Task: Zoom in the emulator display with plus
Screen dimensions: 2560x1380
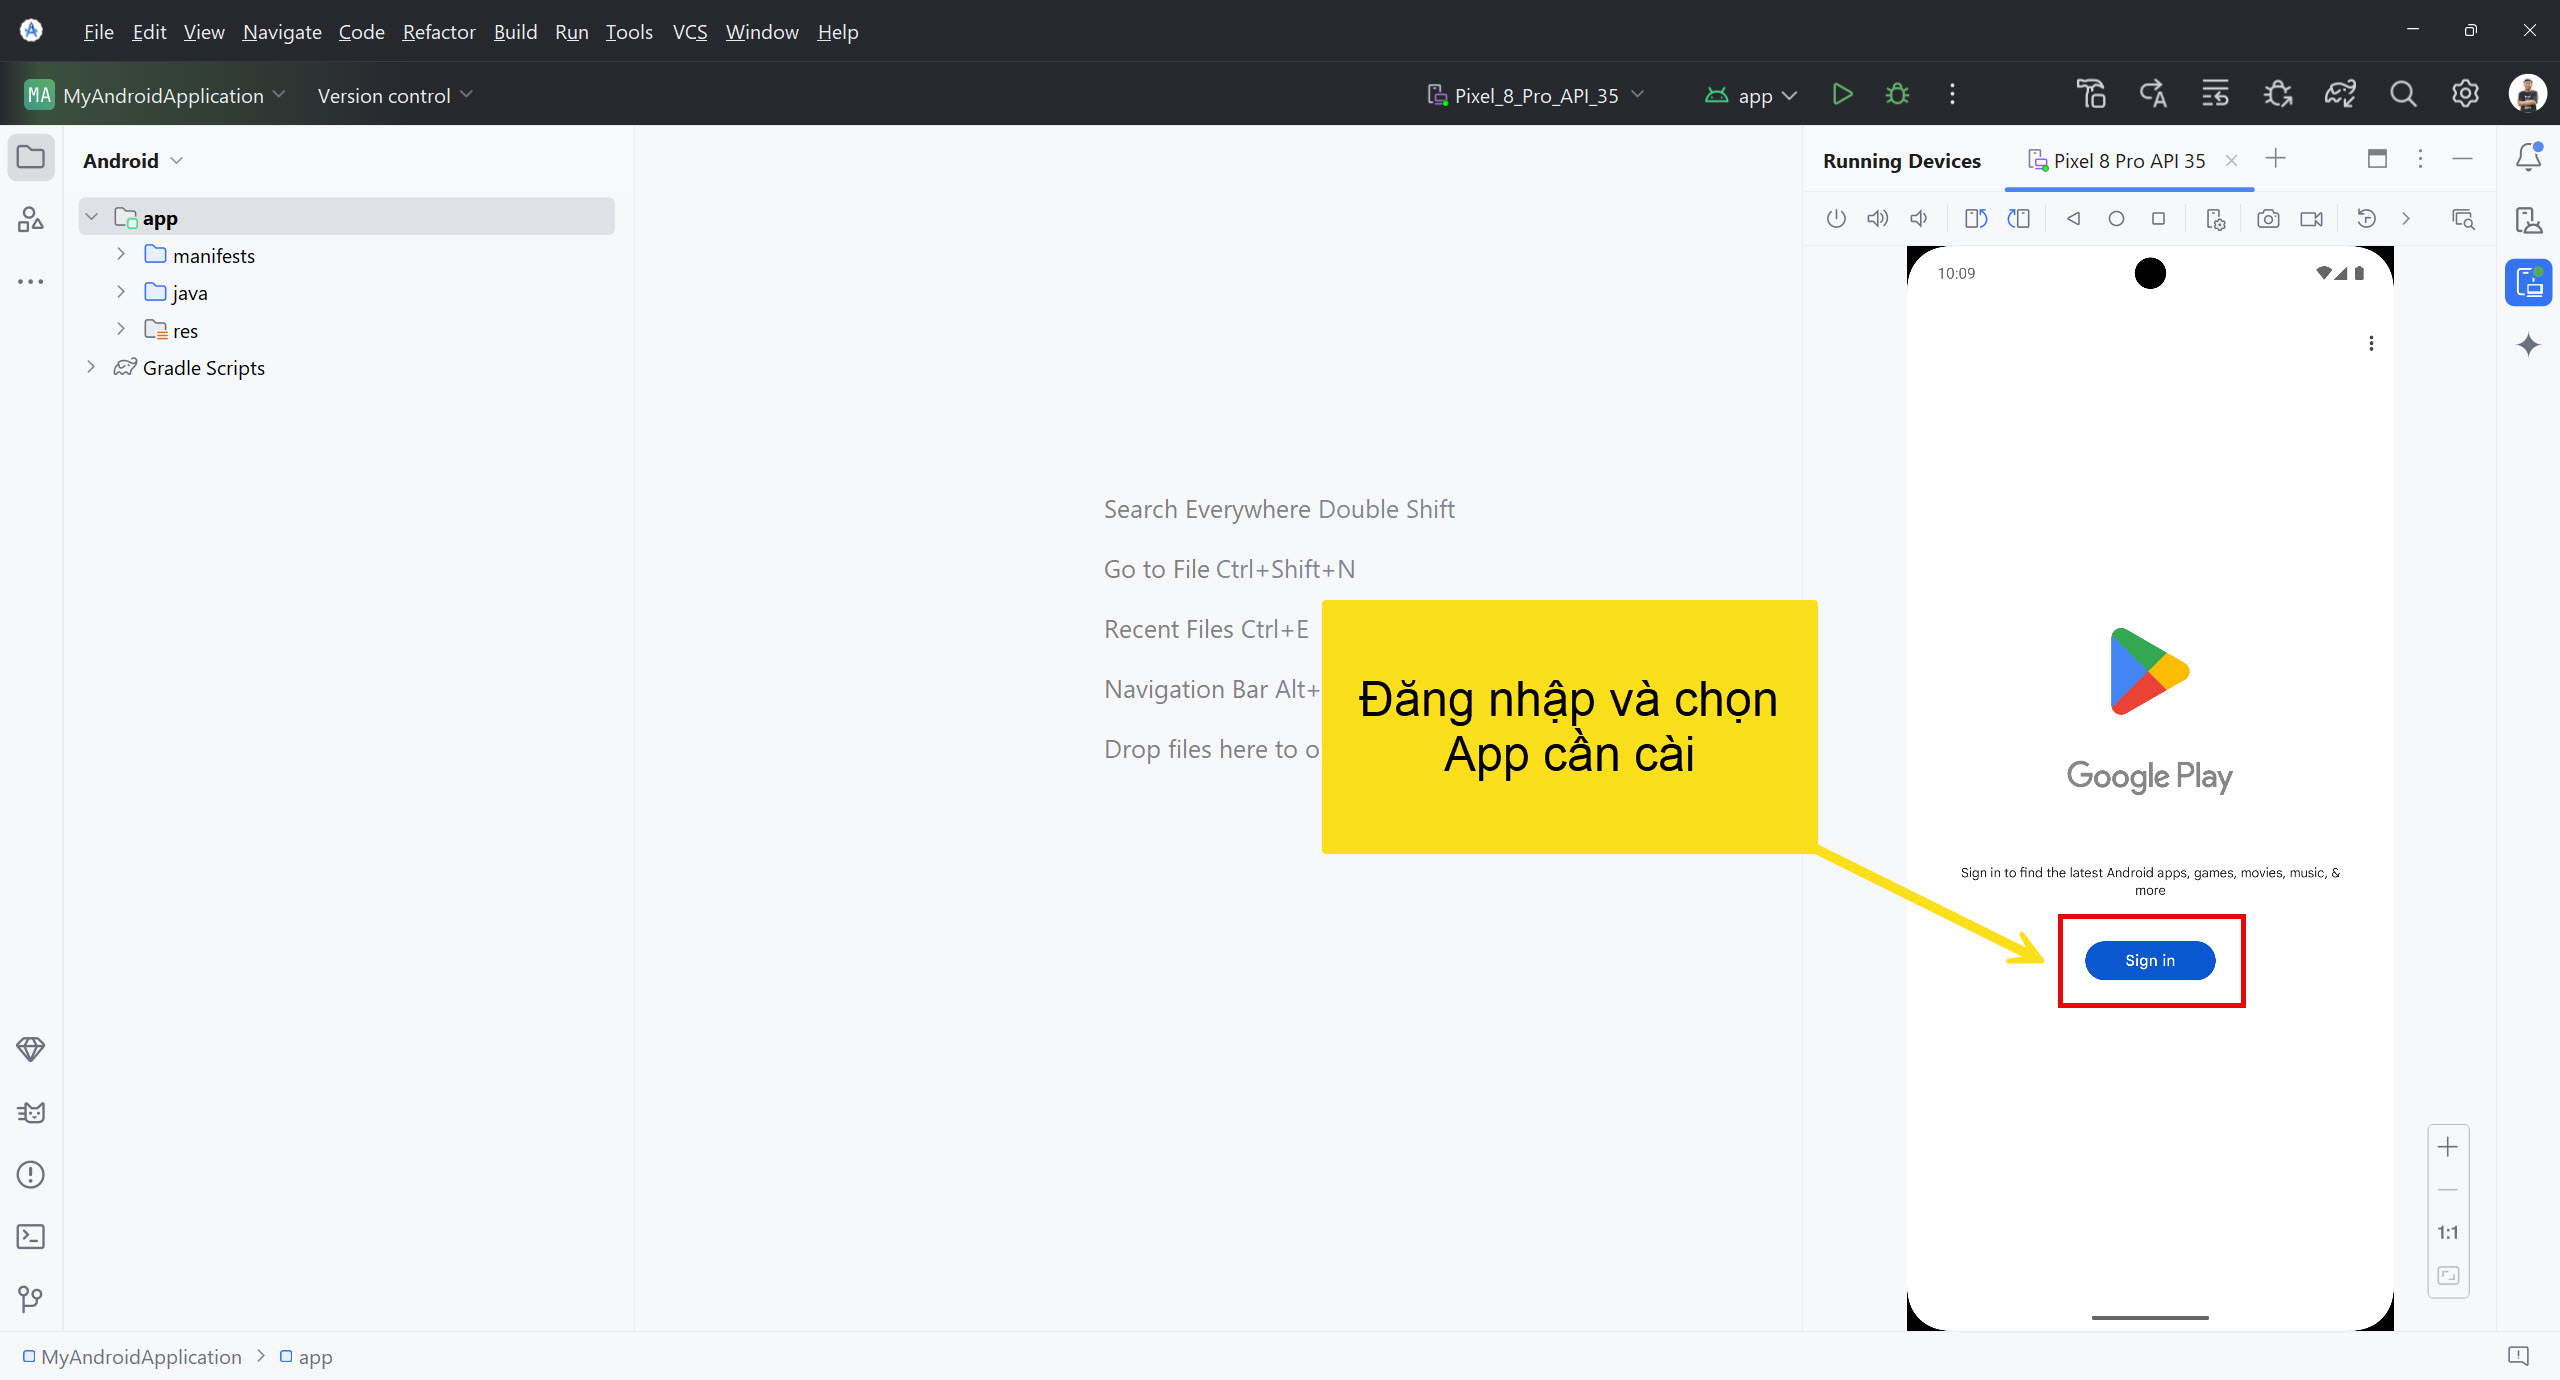Action: point(2448,1147)
